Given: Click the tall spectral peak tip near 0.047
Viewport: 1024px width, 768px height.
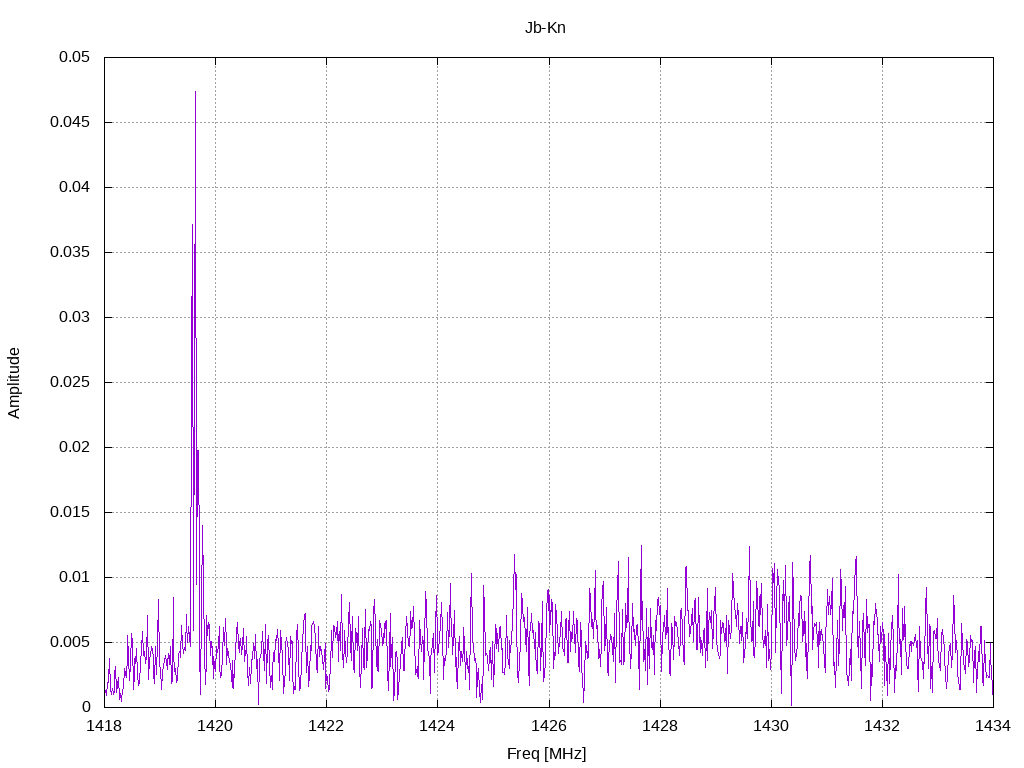Looking at the screenshot, I should (x=195, y=92).
